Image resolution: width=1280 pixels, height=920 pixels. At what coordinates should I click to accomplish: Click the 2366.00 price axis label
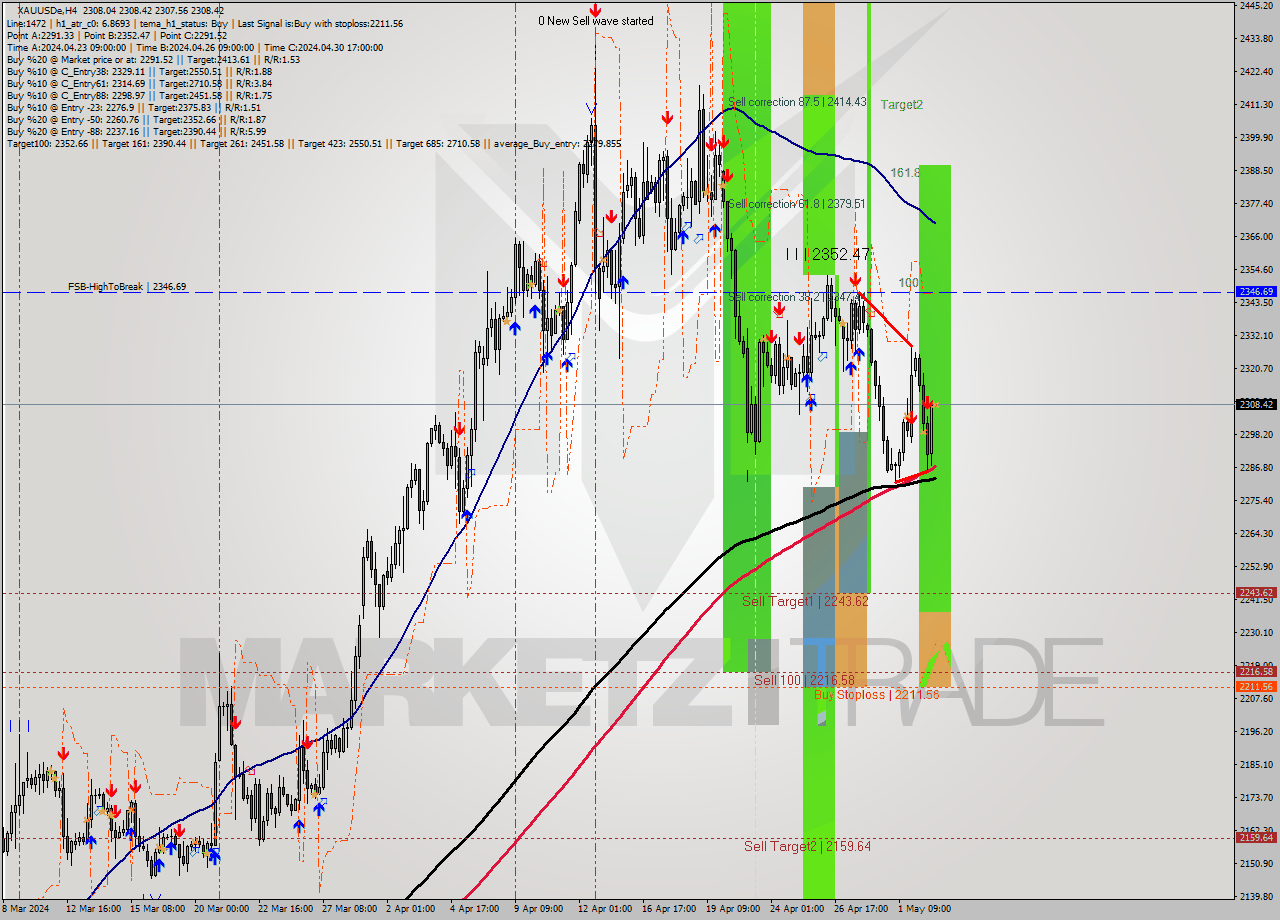(1256, 237)
